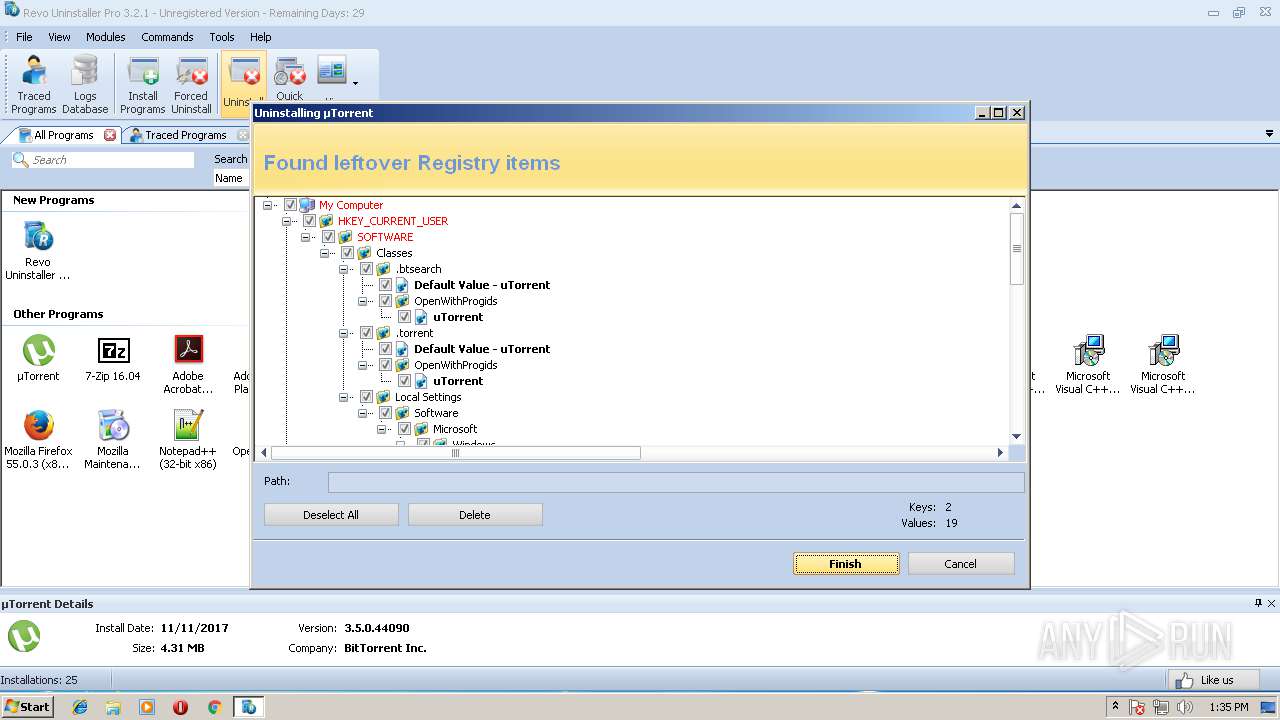
Task: Collapse .btsearch tree node
Action: tap(344, 269)
